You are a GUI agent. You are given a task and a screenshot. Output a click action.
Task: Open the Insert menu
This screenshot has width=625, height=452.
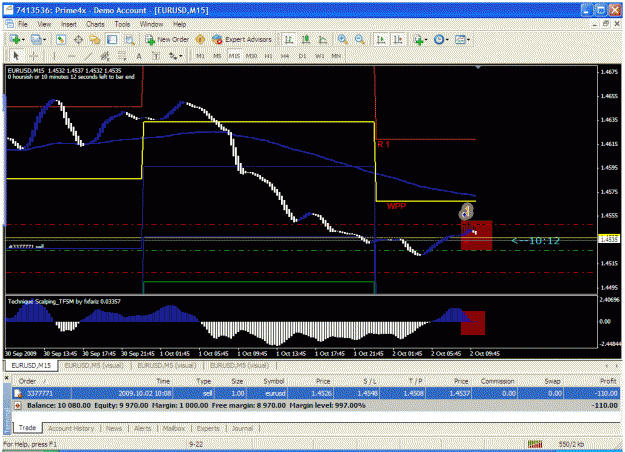[x=69, y=24]
